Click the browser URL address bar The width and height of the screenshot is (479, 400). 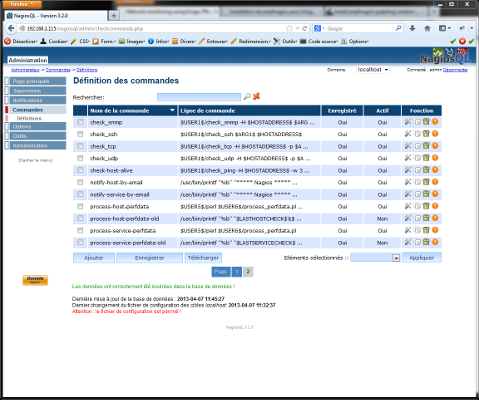(152, 29)
